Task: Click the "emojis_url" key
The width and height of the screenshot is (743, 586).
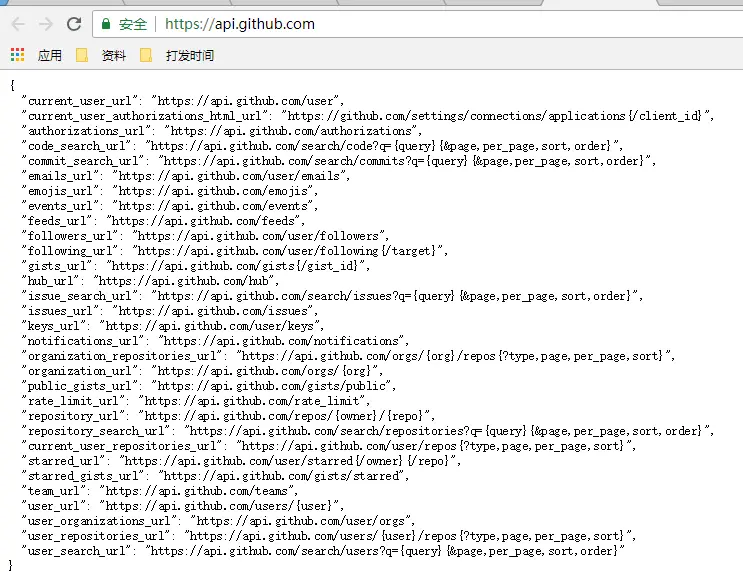Action: click(60, 191)
